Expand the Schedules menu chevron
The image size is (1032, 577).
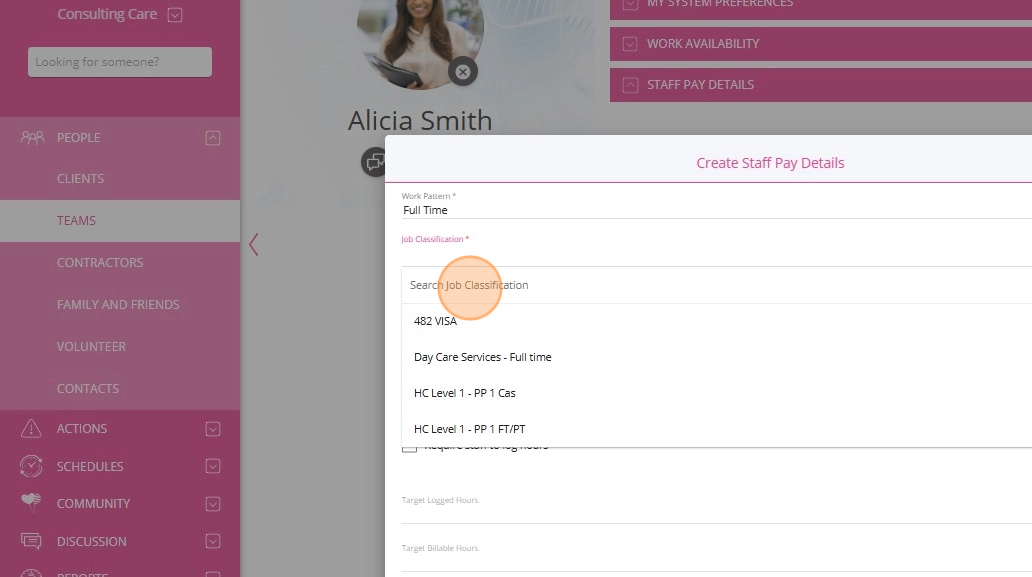tap(213, 466)
